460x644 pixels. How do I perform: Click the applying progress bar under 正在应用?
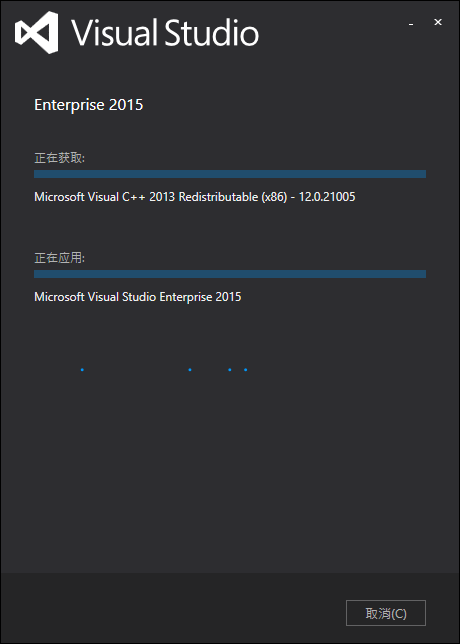click(230, 274)
